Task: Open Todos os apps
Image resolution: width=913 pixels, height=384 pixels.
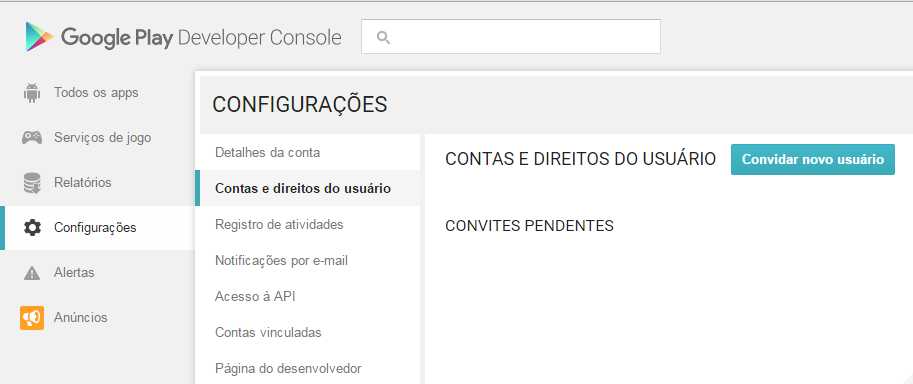Action: click(96, 93)
